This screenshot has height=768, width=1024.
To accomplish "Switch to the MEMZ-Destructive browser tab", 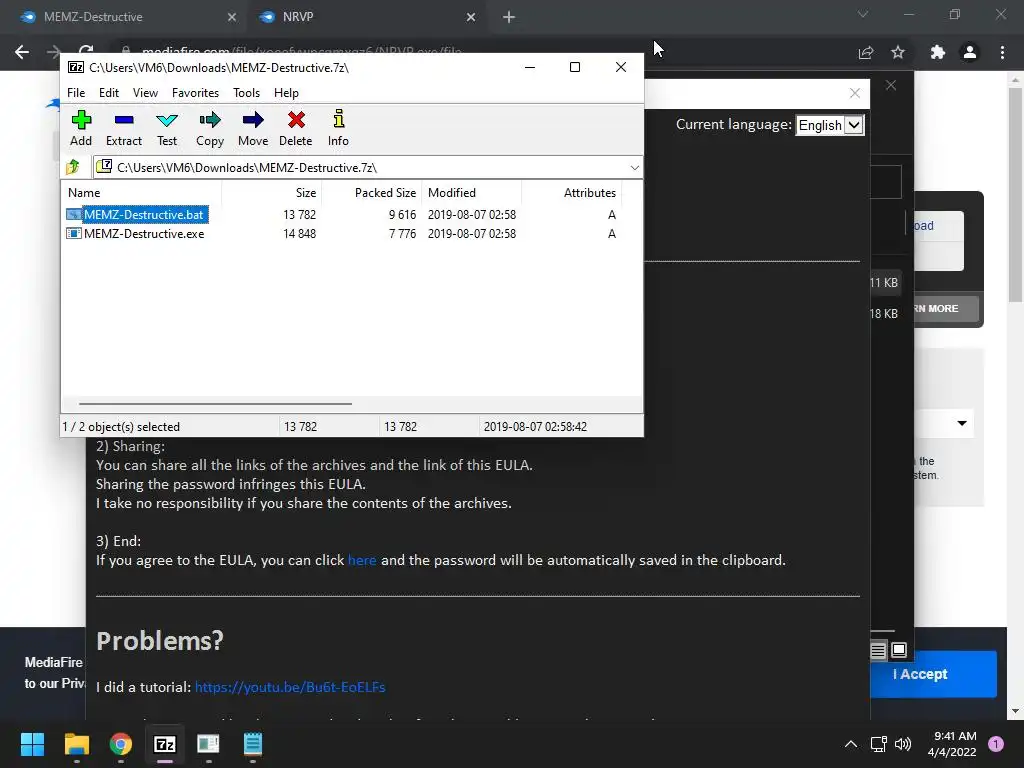I will (124, 17).
